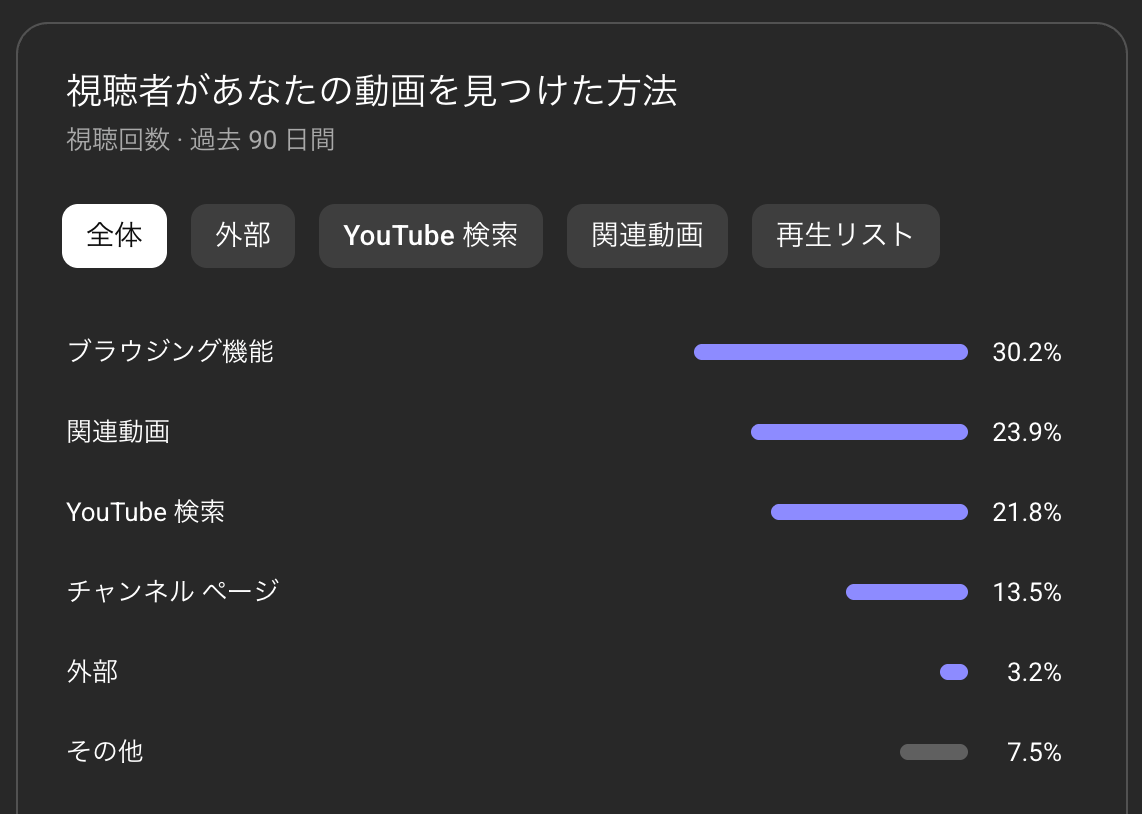Switch to the 外部 filter chip
Image resolution: width=1142 pixels, height=814 pixels.
[243, 236]
